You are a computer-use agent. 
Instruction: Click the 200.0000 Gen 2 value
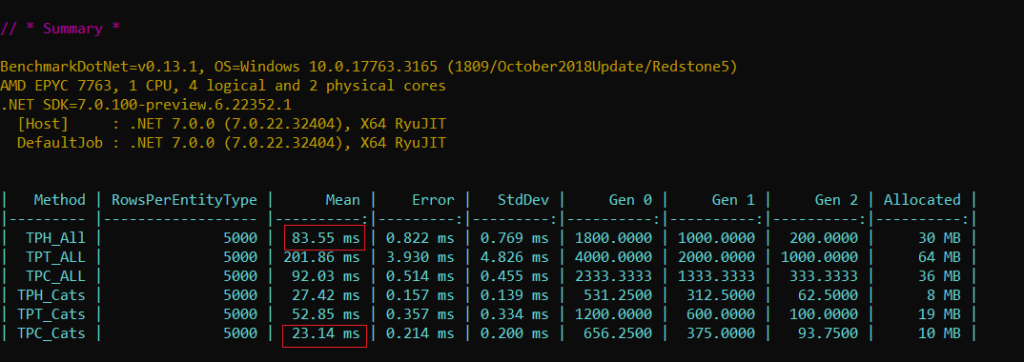click(x=824, y=238)
